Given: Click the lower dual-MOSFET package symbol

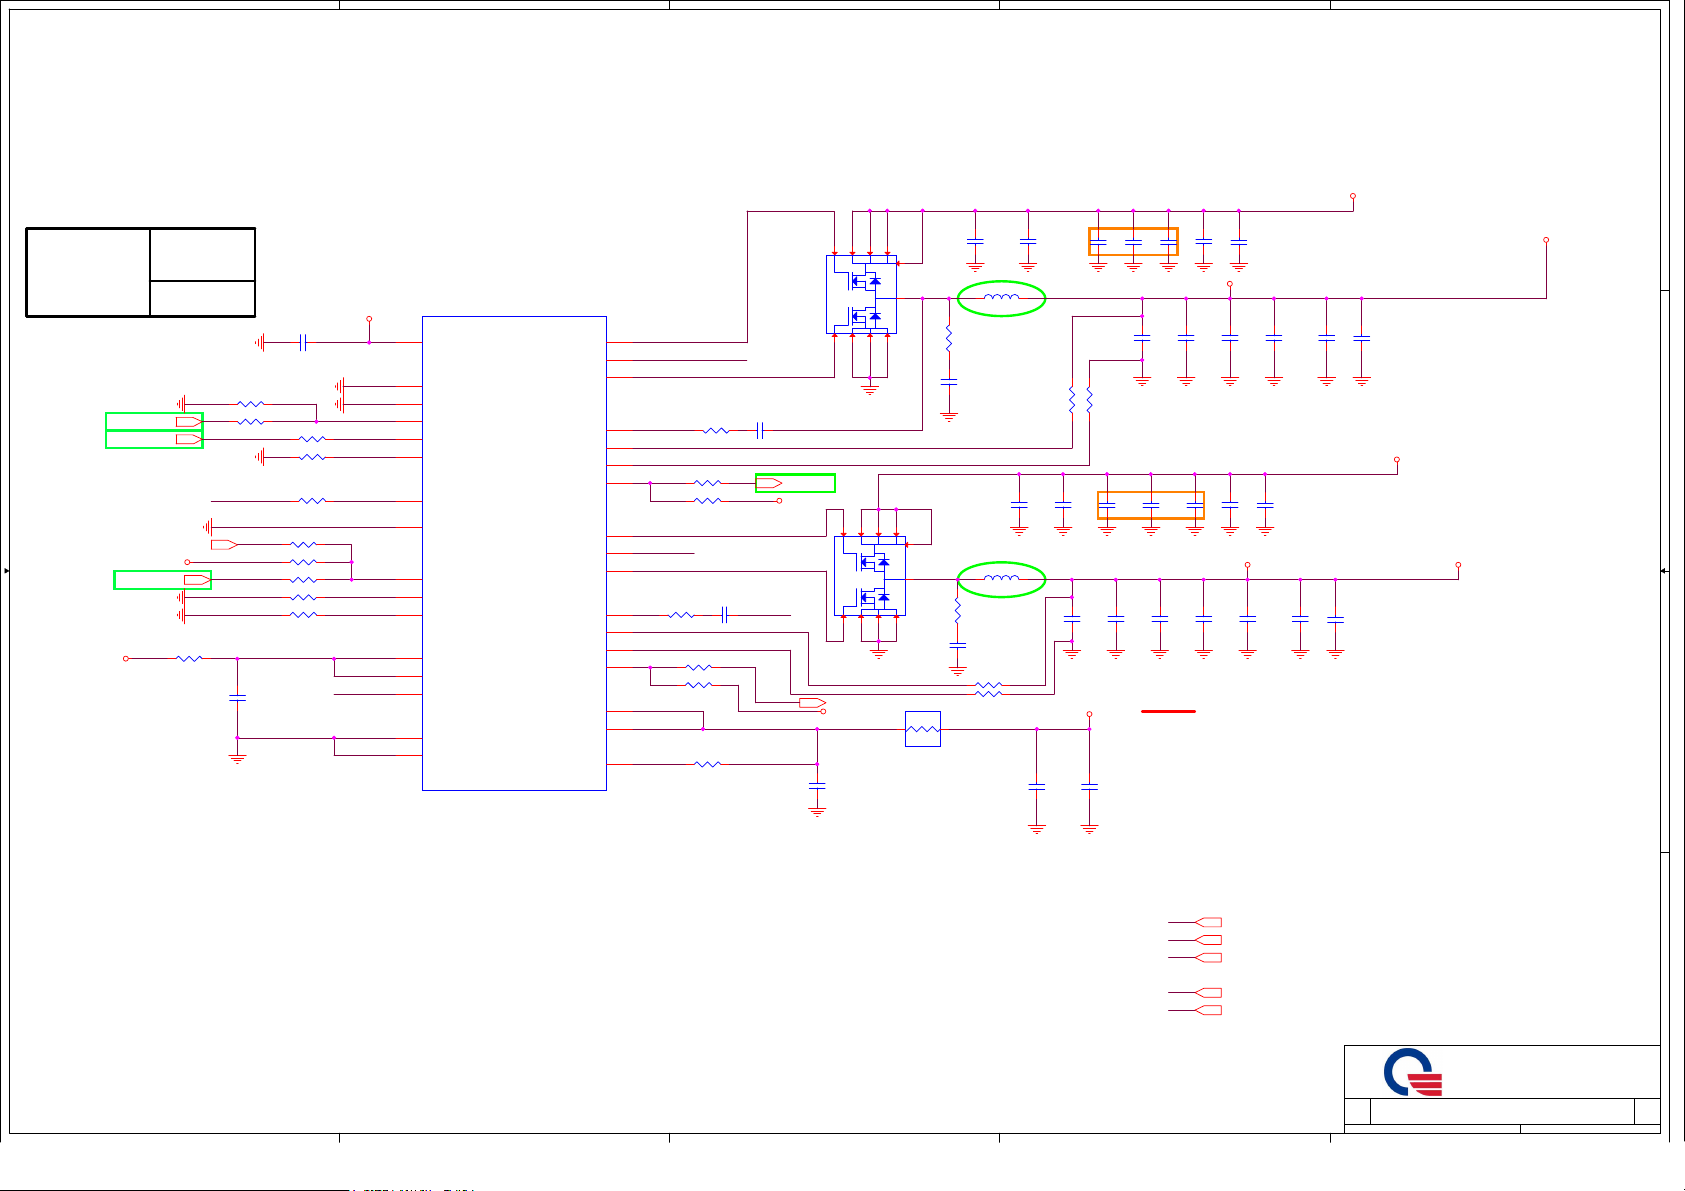Looking at the screenshot, I should (870, 576).
